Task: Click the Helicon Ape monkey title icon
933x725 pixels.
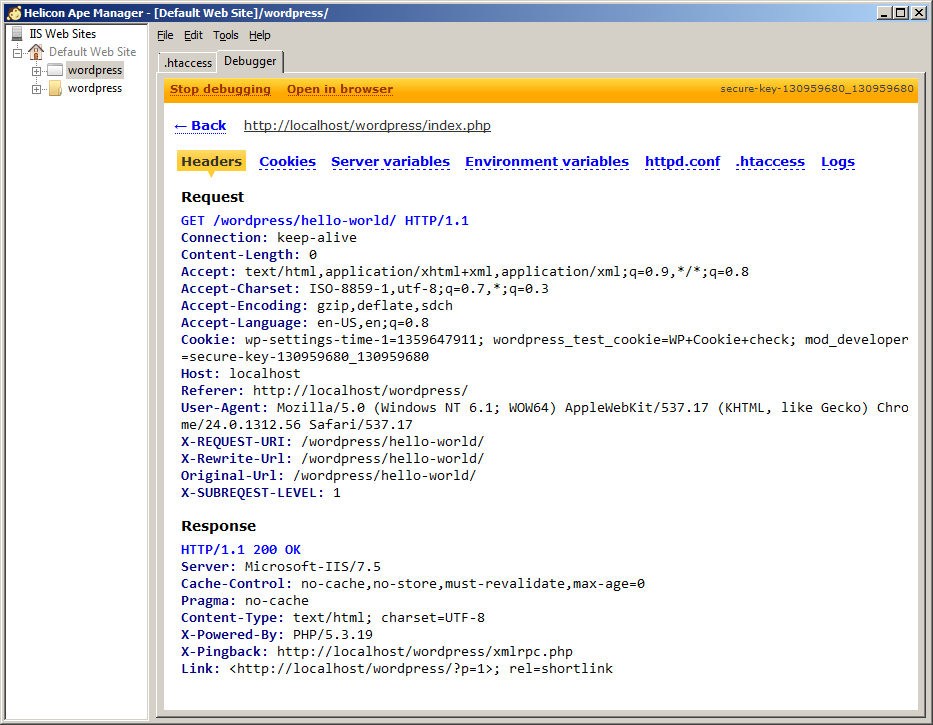Action: pos(13,13)
